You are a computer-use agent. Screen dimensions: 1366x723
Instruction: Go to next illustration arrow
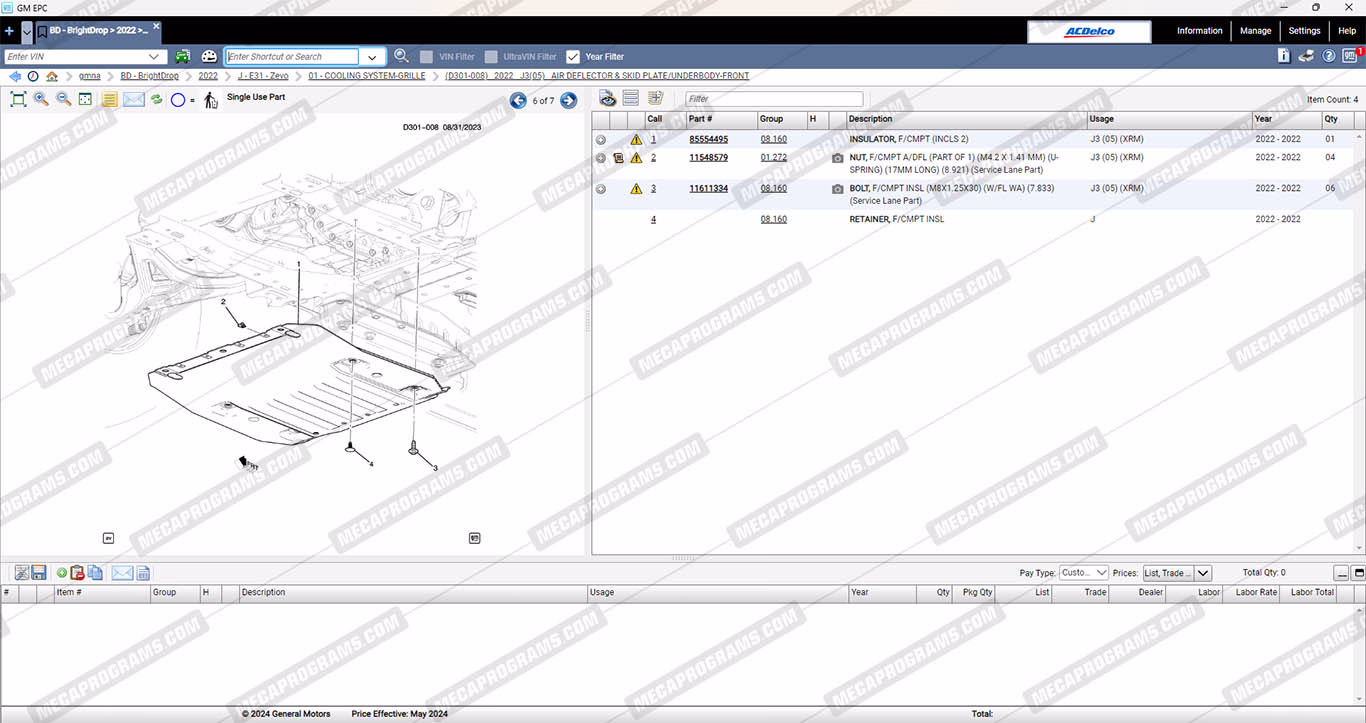(x=568, y=100)
